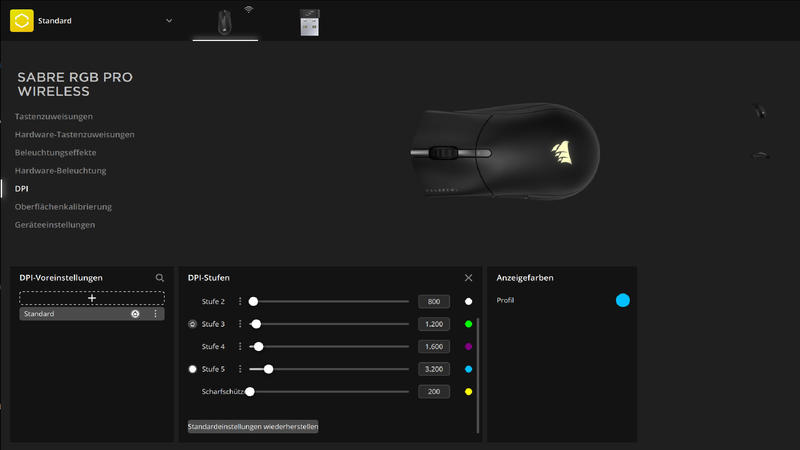Viewport: 800px width, 450px height.
Task: Click the default-stage marker beside Stufe 3
Action: click(192, 324)
